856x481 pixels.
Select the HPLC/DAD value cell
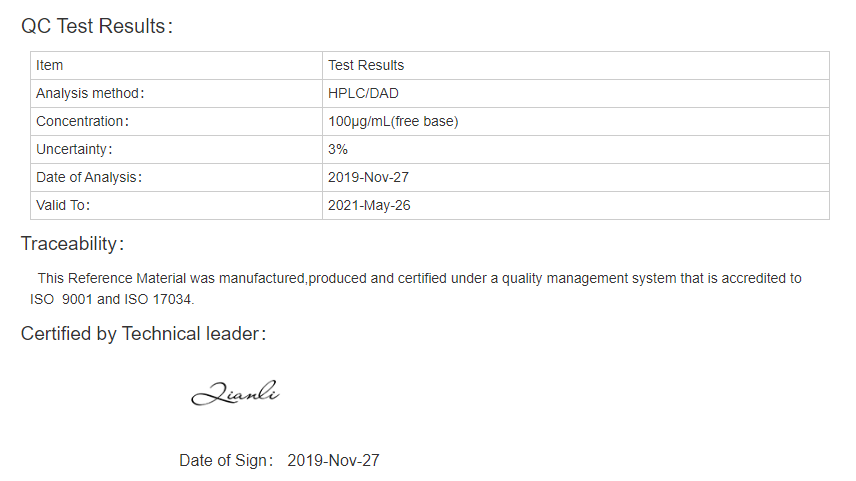[576, 93]
